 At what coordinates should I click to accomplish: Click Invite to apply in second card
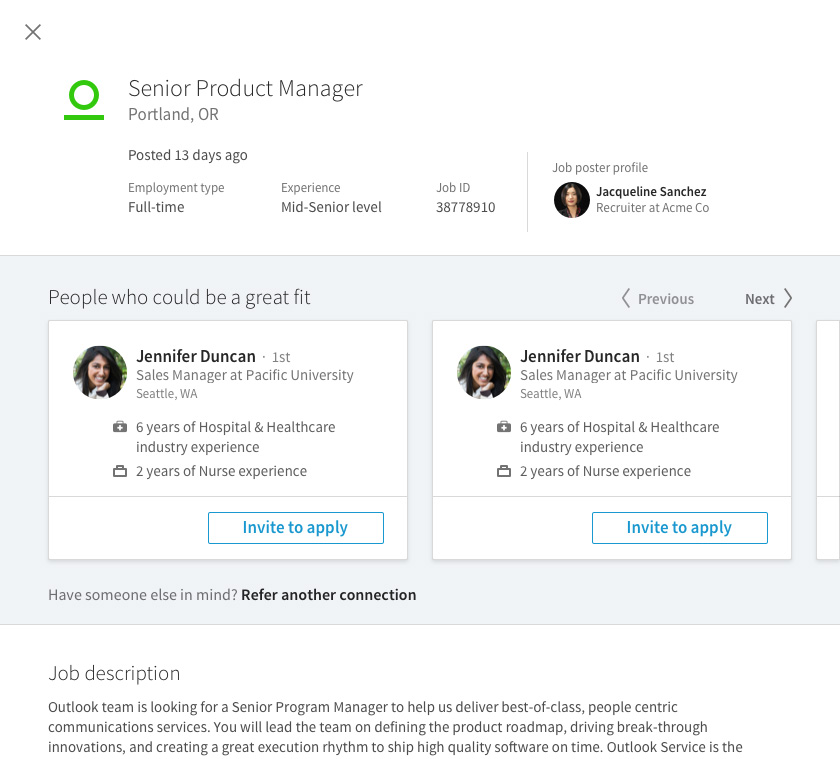coord(679,527)
